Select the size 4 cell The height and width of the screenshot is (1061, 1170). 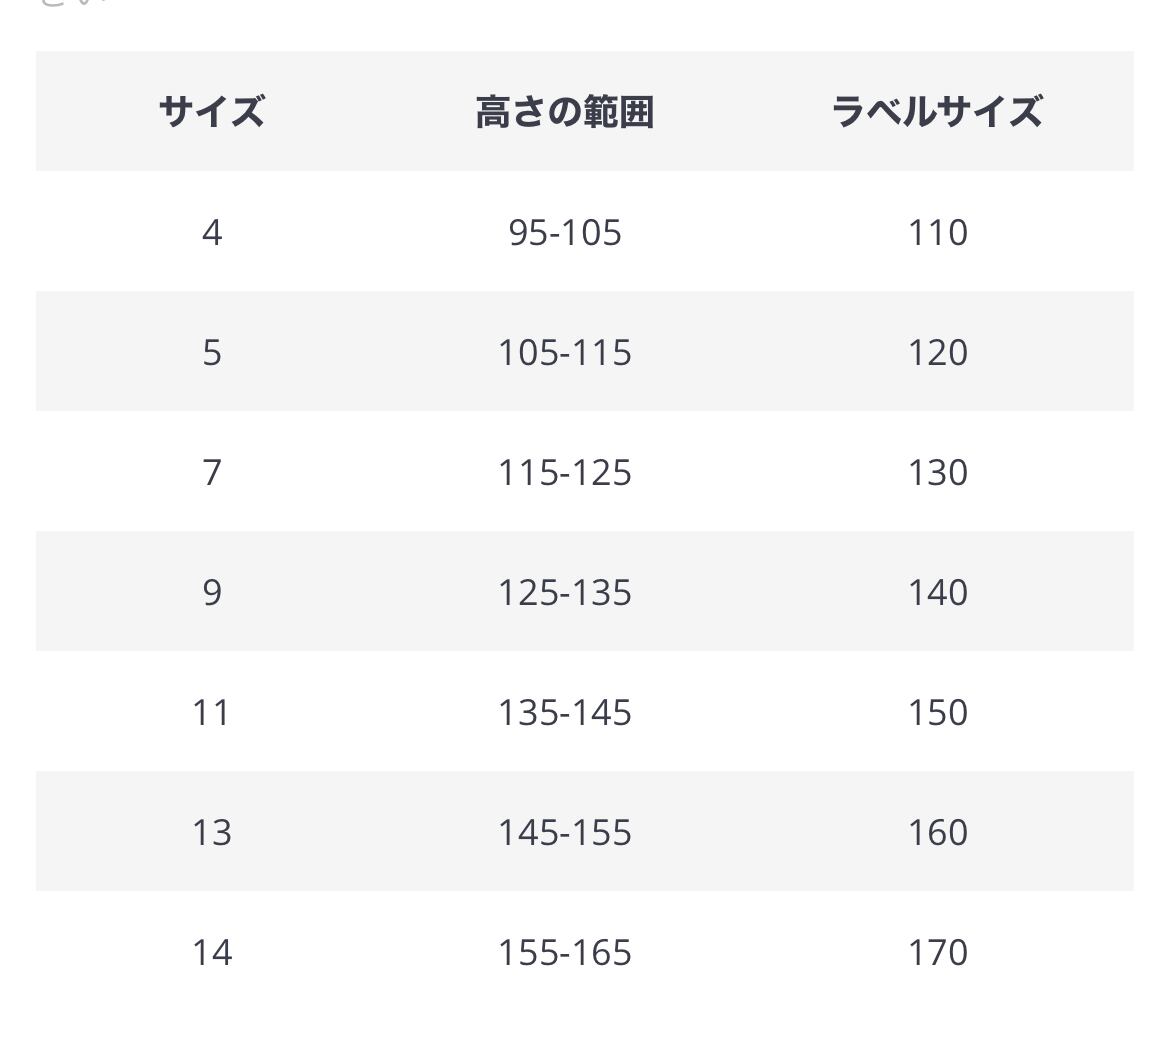pyautogui.click(x=212, y=232)
